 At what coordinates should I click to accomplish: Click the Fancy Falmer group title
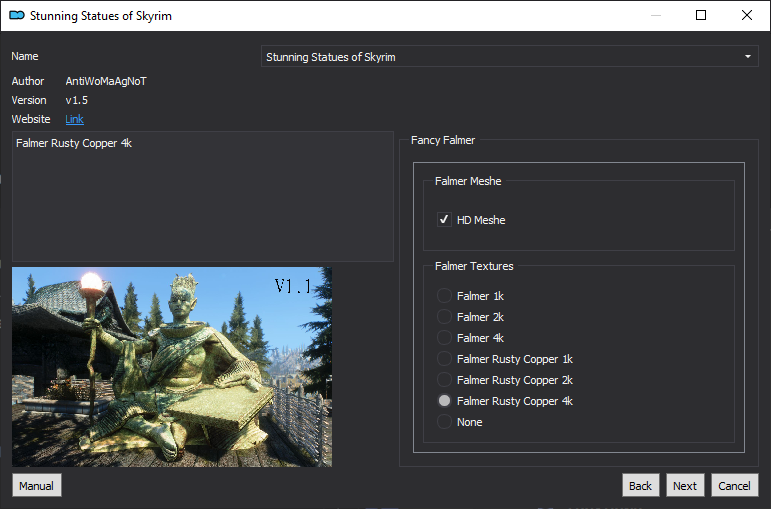443,140
